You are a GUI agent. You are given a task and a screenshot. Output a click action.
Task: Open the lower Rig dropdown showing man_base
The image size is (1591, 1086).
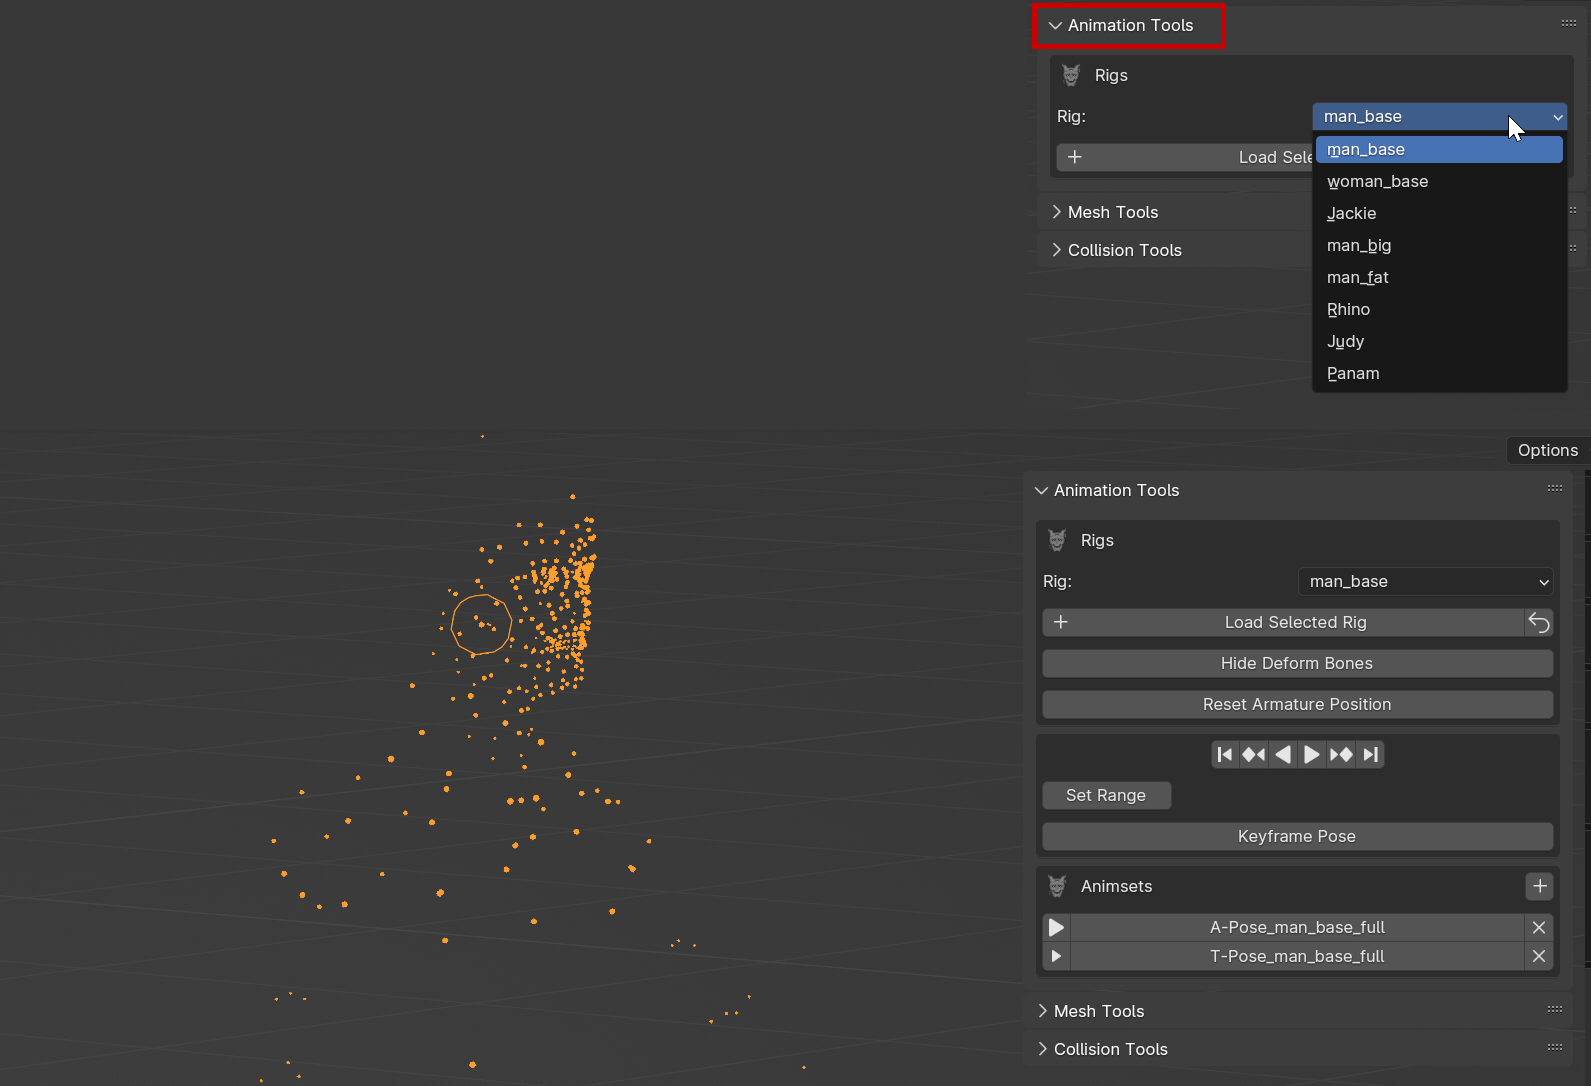1425,582
